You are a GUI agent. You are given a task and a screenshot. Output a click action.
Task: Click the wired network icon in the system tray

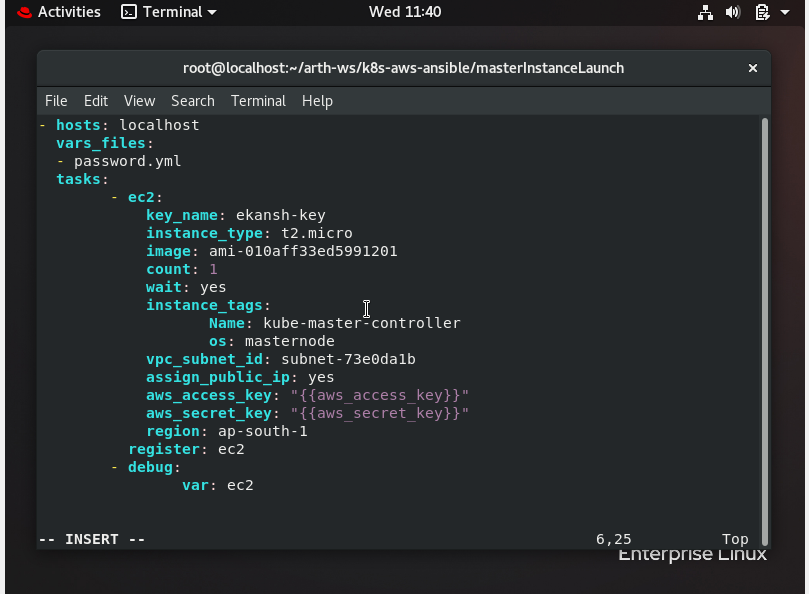(706, 12)
